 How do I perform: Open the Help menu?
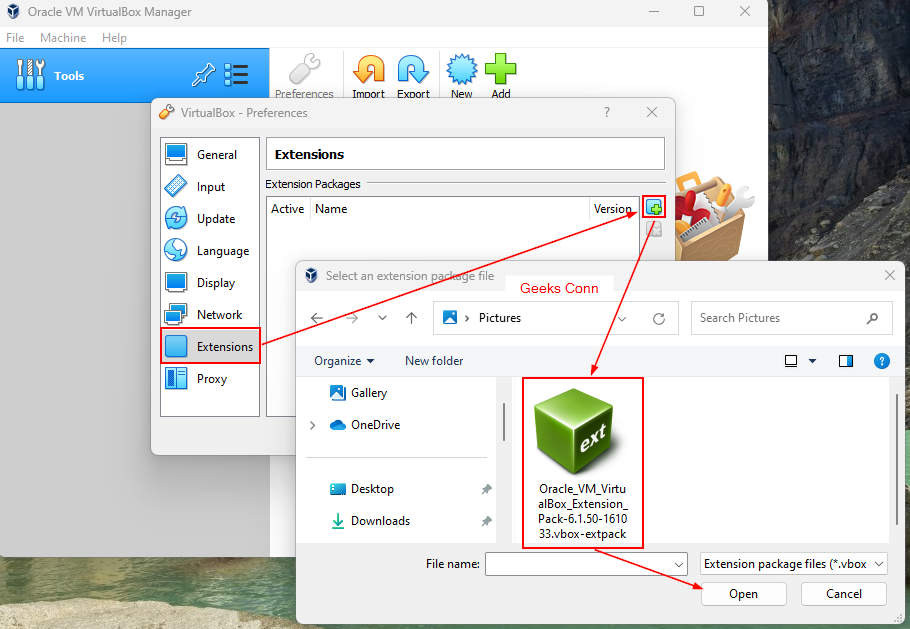(114, 37)
